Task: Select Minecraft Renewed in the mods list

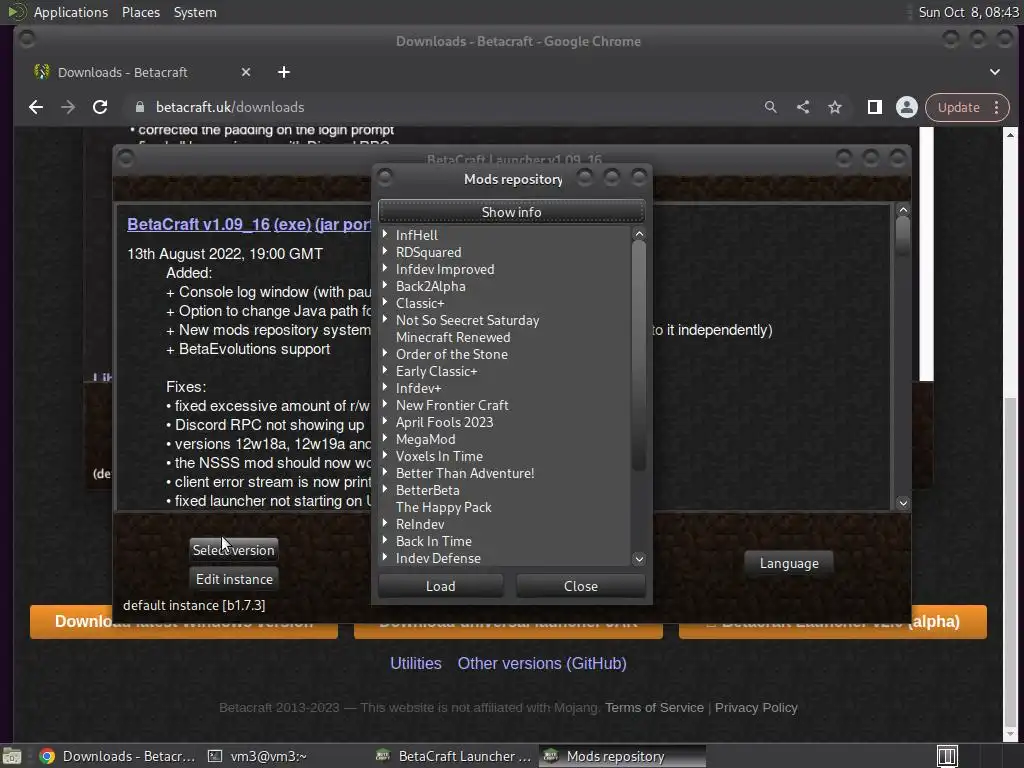Action: [453, 337]
